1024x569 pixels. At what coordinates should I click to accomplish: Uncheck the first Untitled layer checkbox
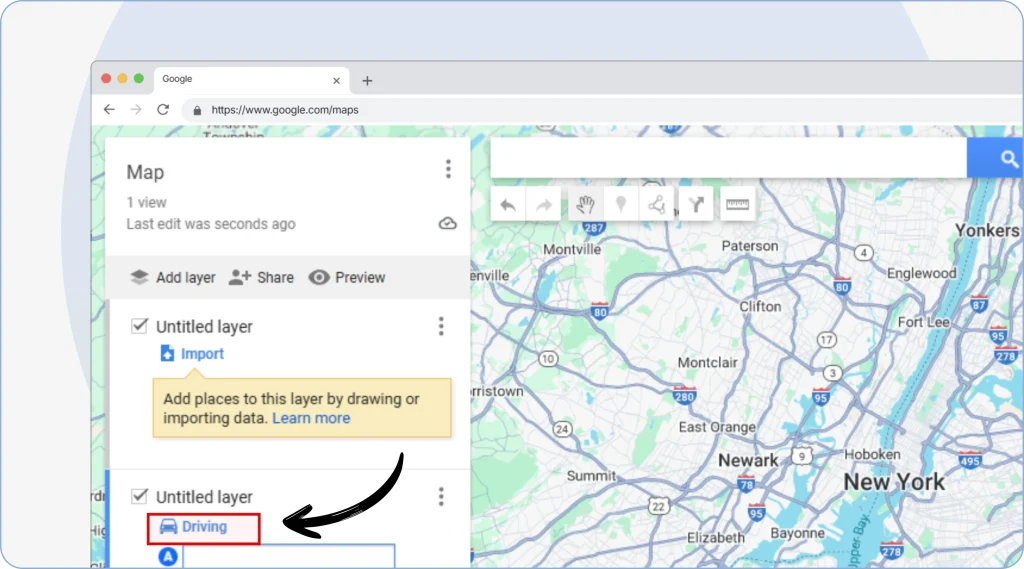point(139,325)
